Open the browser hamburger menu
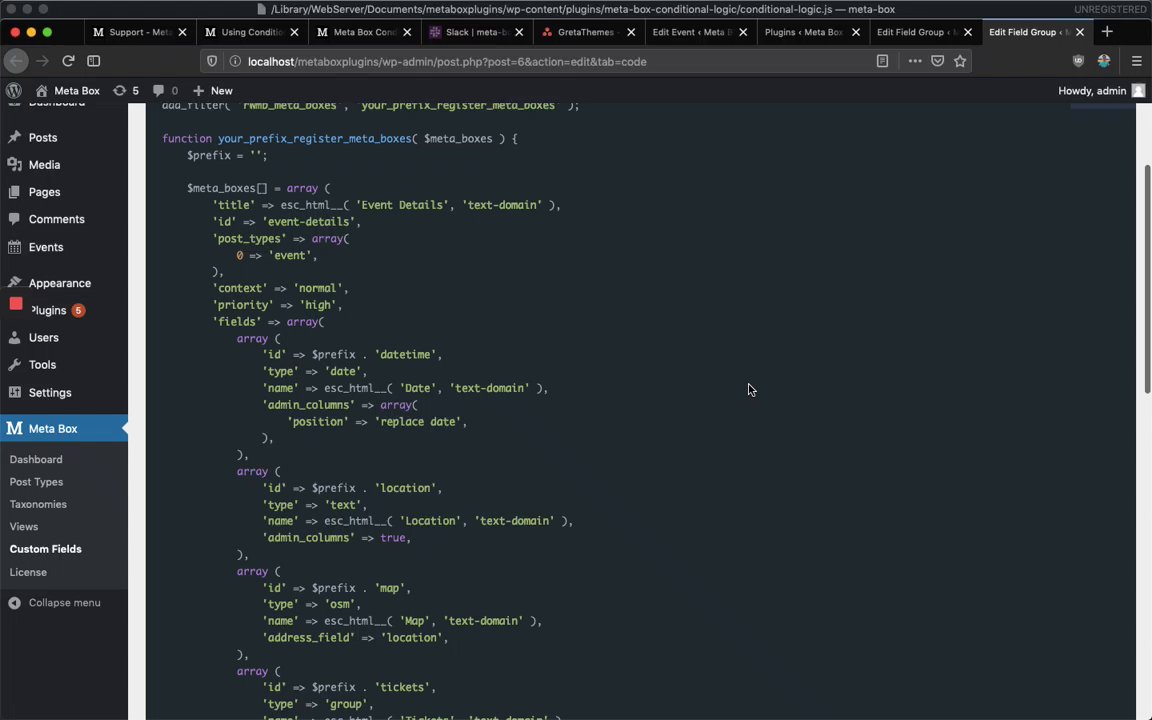This screenshot has height=720, width=1152. [x=1136, y=61]
